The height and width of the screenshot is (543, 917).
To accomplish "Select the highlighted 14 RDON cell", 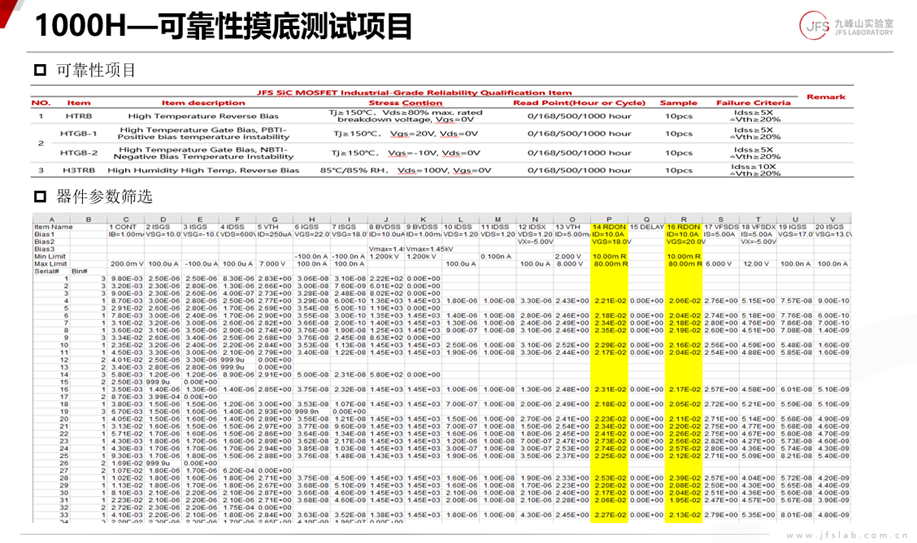I will pyautogui.click(x=609, y=227).
